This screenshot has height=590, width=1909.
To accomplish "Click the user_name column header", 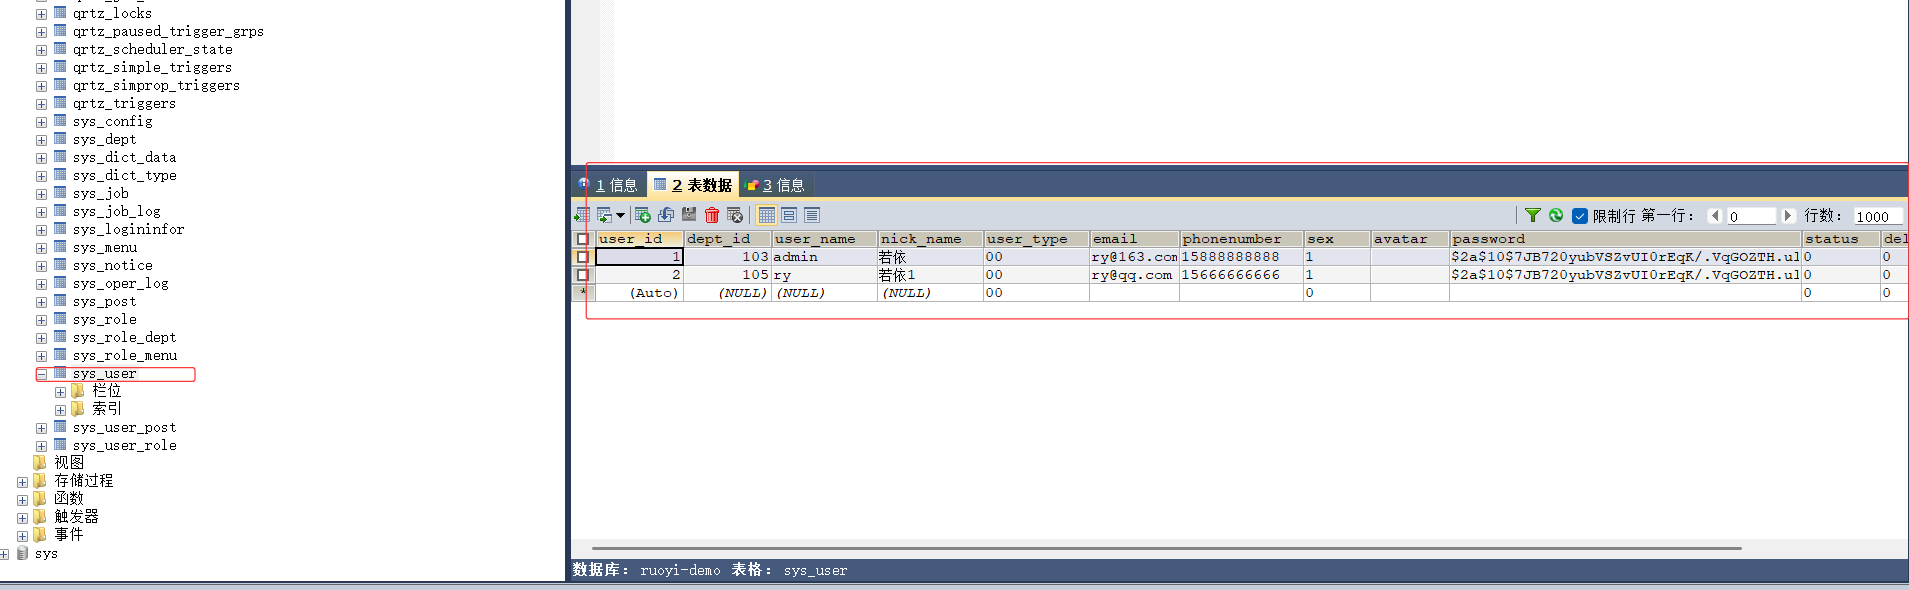I will [x=824, y=239].
